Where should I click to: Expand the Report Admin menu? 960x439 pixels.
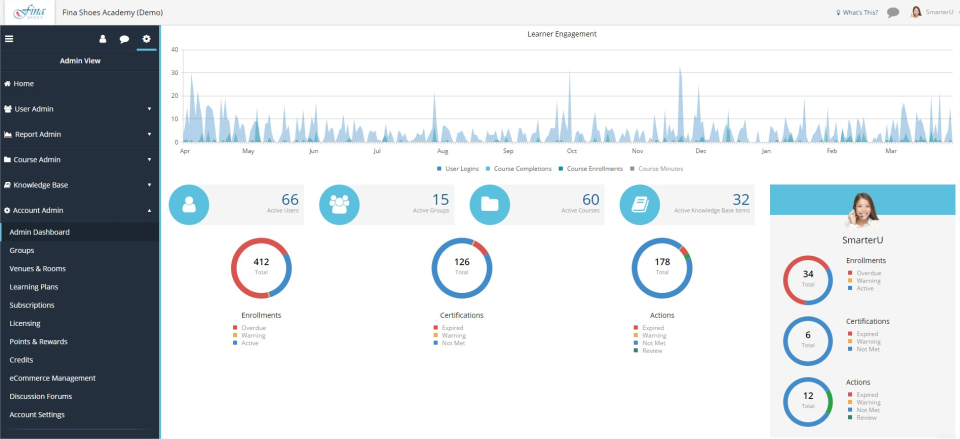[79, 134]
